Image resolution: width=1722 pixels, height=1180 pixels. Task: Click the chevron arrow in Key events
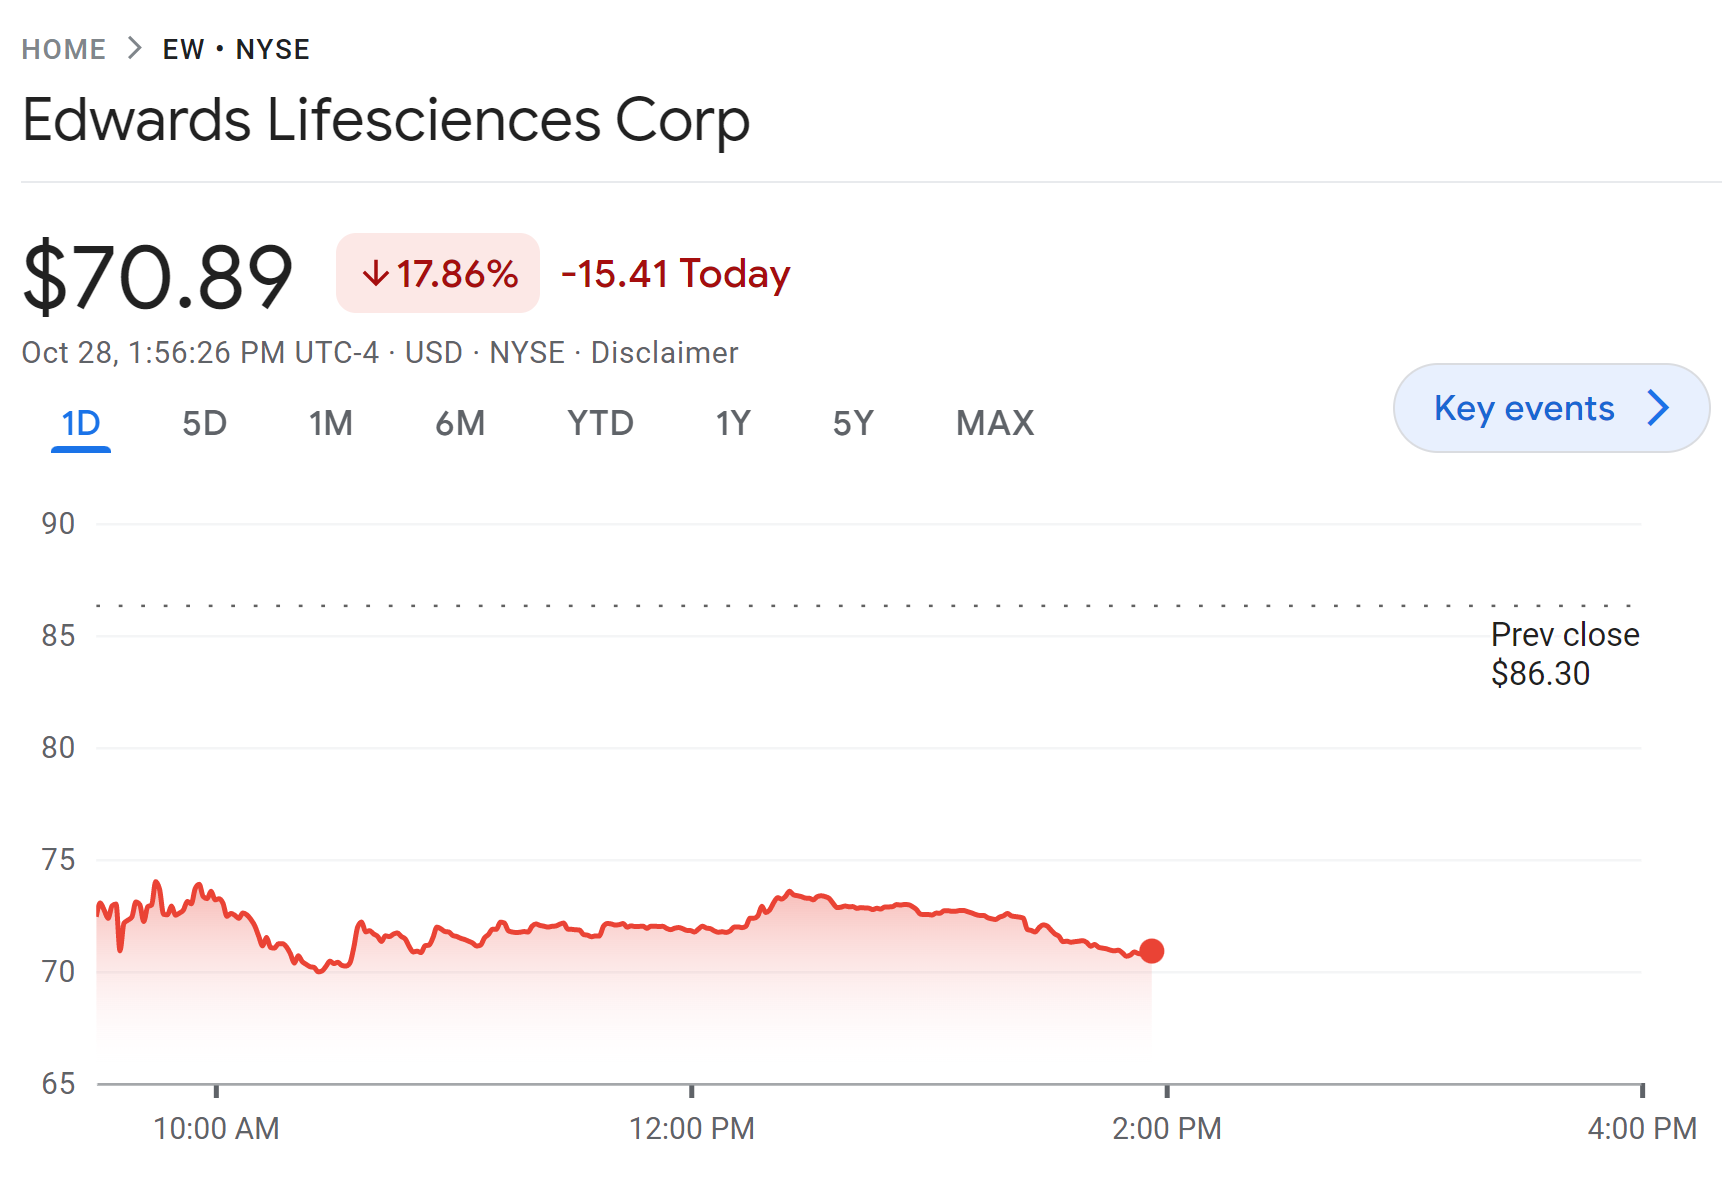pos(1658,408)
